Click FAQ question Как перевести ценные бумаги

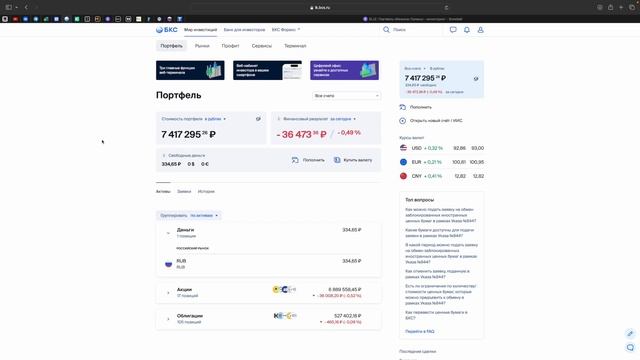[436, 315]
